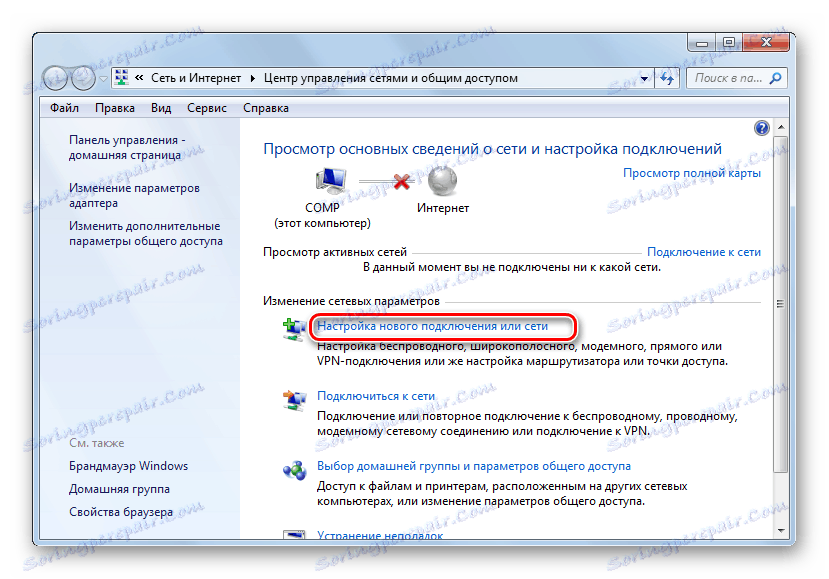
Task: Expand arrow after 'Сеть и Интернет' breadcrumb
Action: (x=253, y=78)
